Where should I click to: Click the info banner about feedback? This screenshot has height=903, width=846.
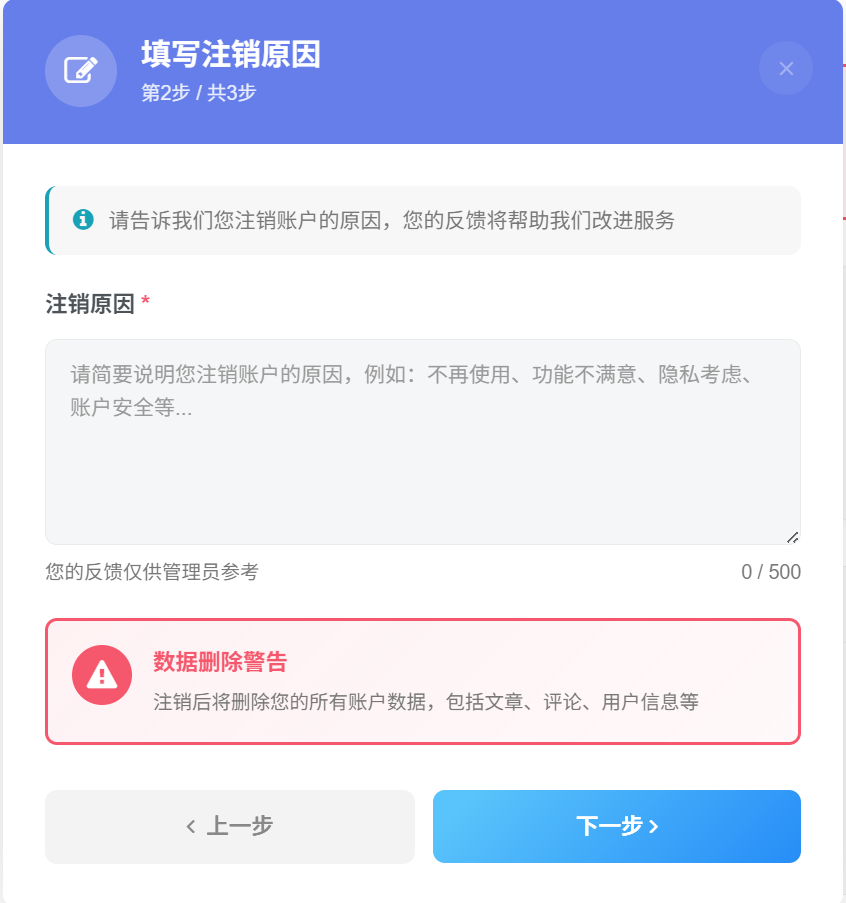(x=392, y=220)
